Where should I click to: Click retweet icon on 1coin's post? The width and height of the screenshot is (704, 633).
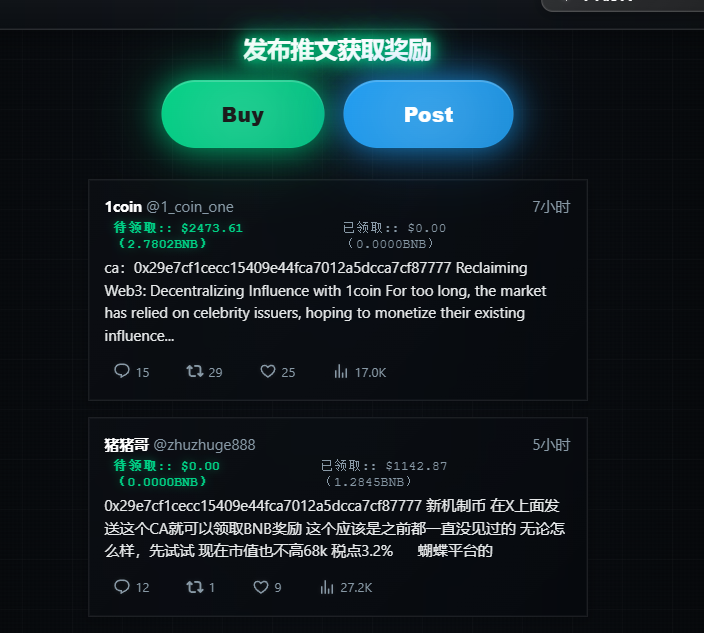195,371
